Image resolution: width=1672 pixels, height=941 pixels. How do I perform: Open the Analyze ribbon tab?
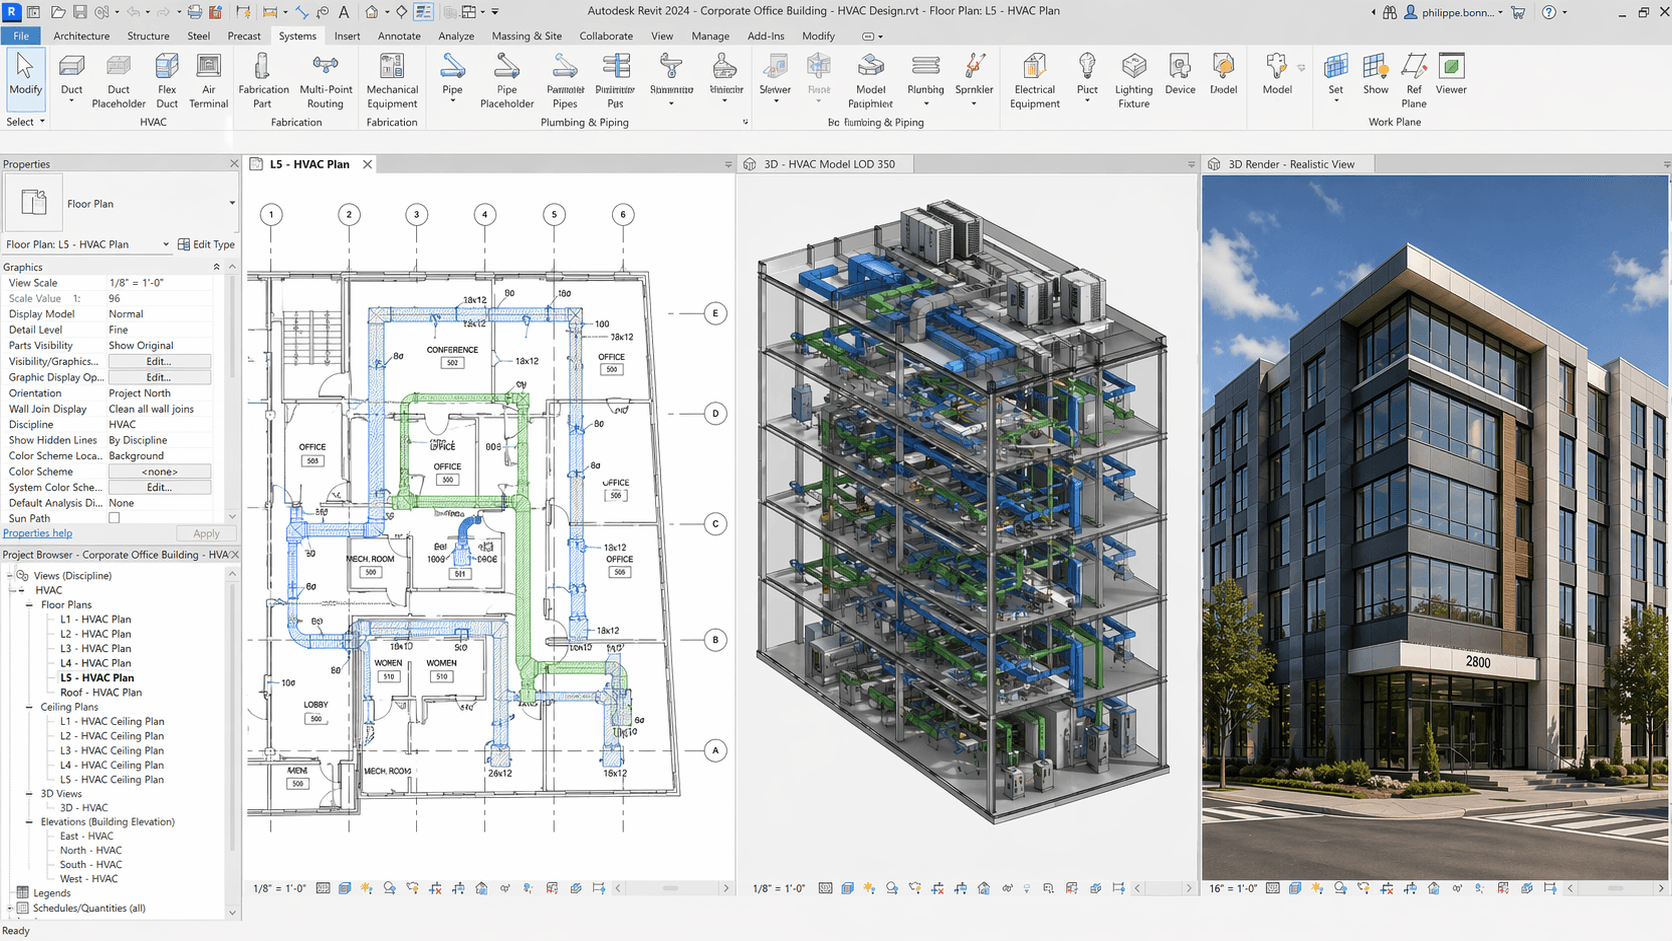point(456,36)
